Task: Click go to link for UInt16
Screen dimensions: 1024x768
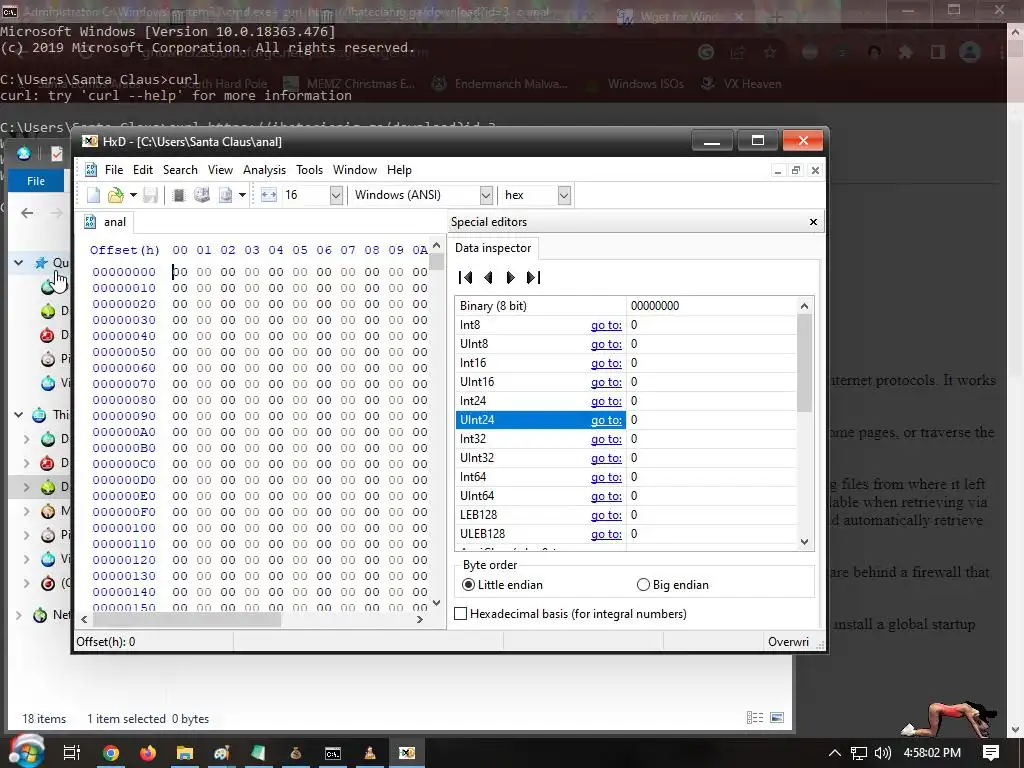Action: (606, 382)
